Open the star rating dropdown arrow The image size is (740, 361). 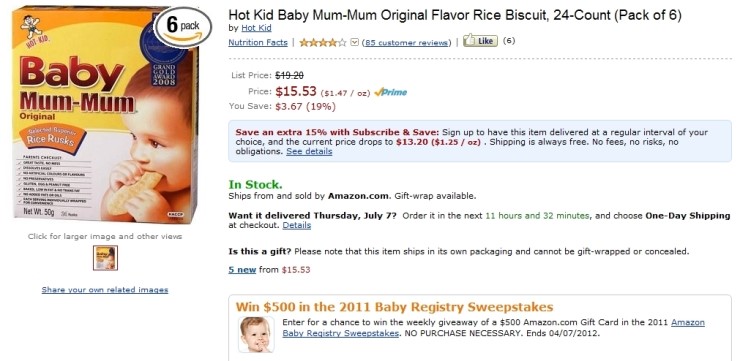pos(355,43)
